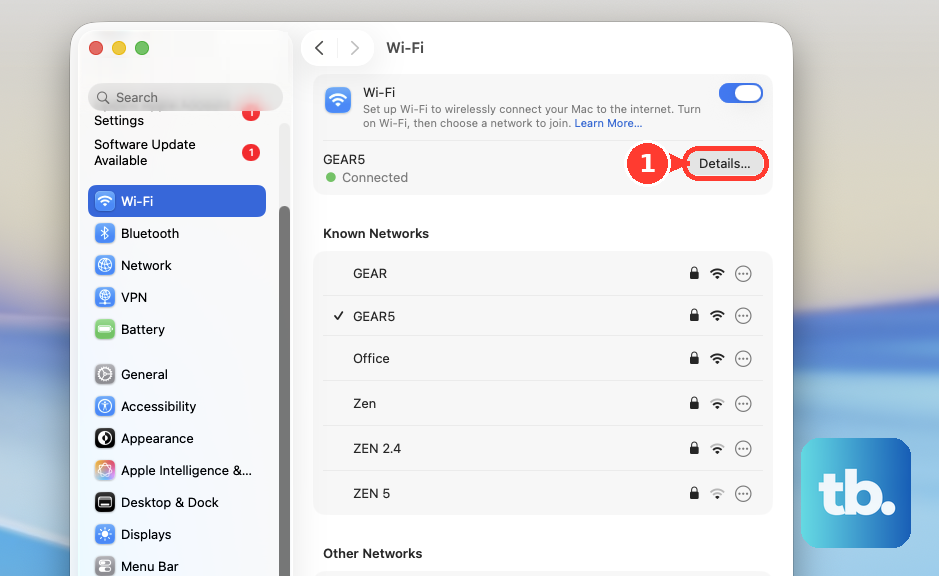Click the Displays sidebar icon
Viewport: 939px width, 576px height.
tap(105, 535)
